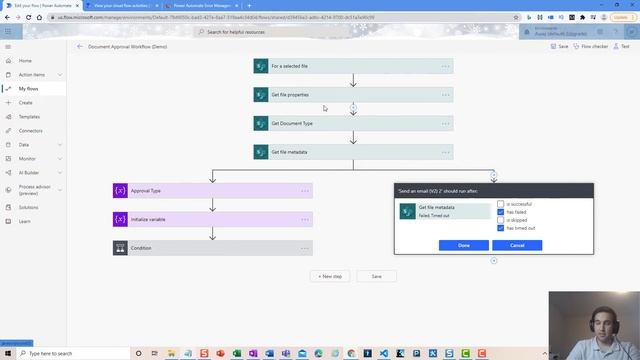The image size is (640, 360).
Task: Select Get file metadata in run after panel
Action: (x=445, y=211)
